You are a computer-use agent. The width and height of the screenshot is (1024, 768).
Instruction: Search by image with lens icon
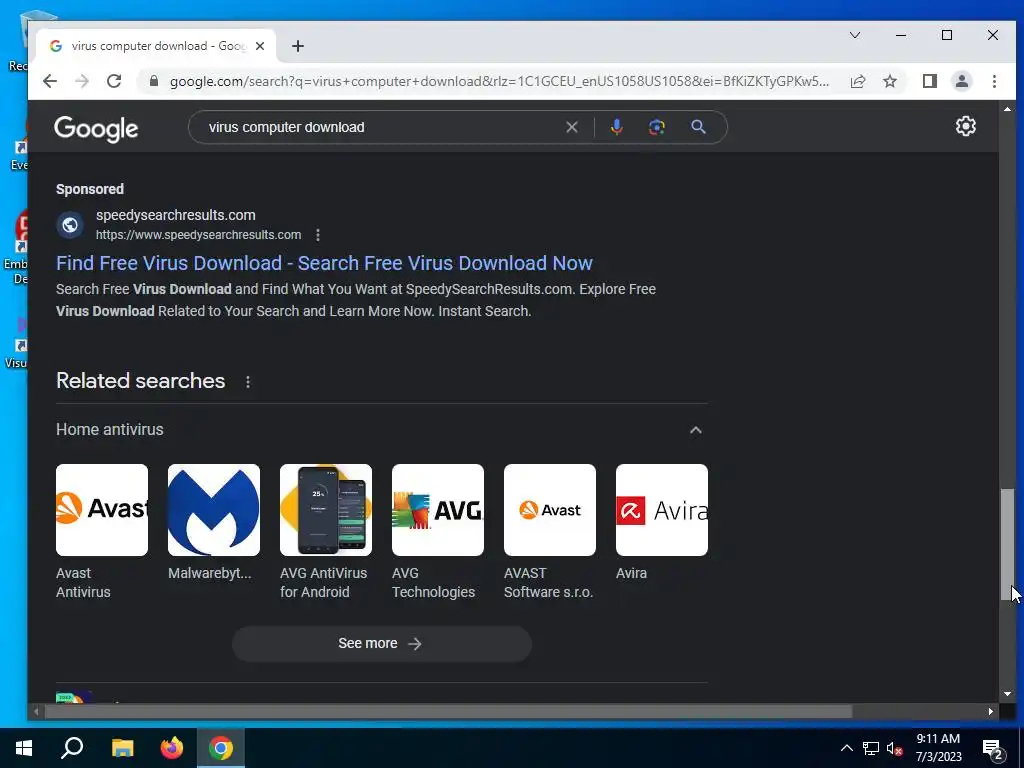pyautogui.click(x=657, y=127)
